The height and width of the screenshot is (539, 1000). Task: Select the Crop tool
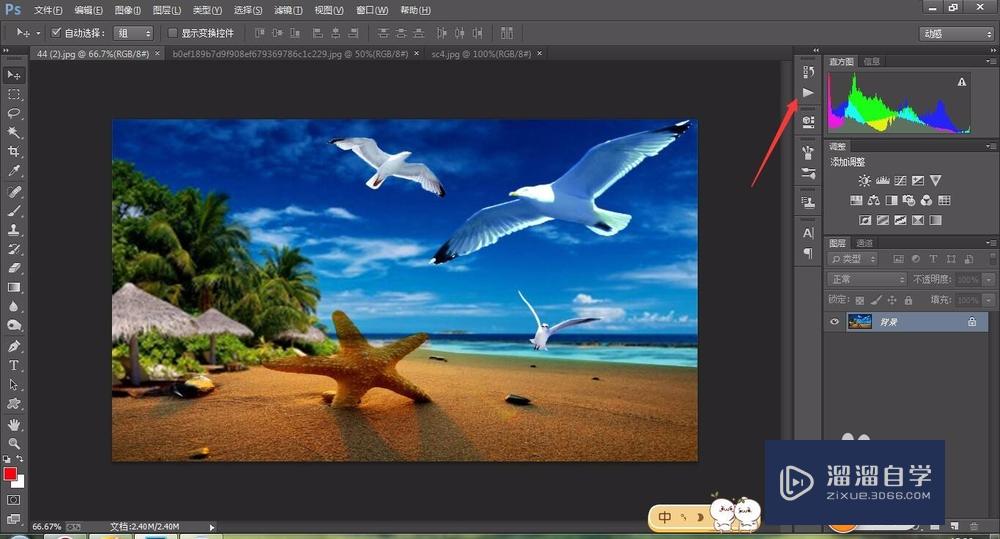click(13, 152)
